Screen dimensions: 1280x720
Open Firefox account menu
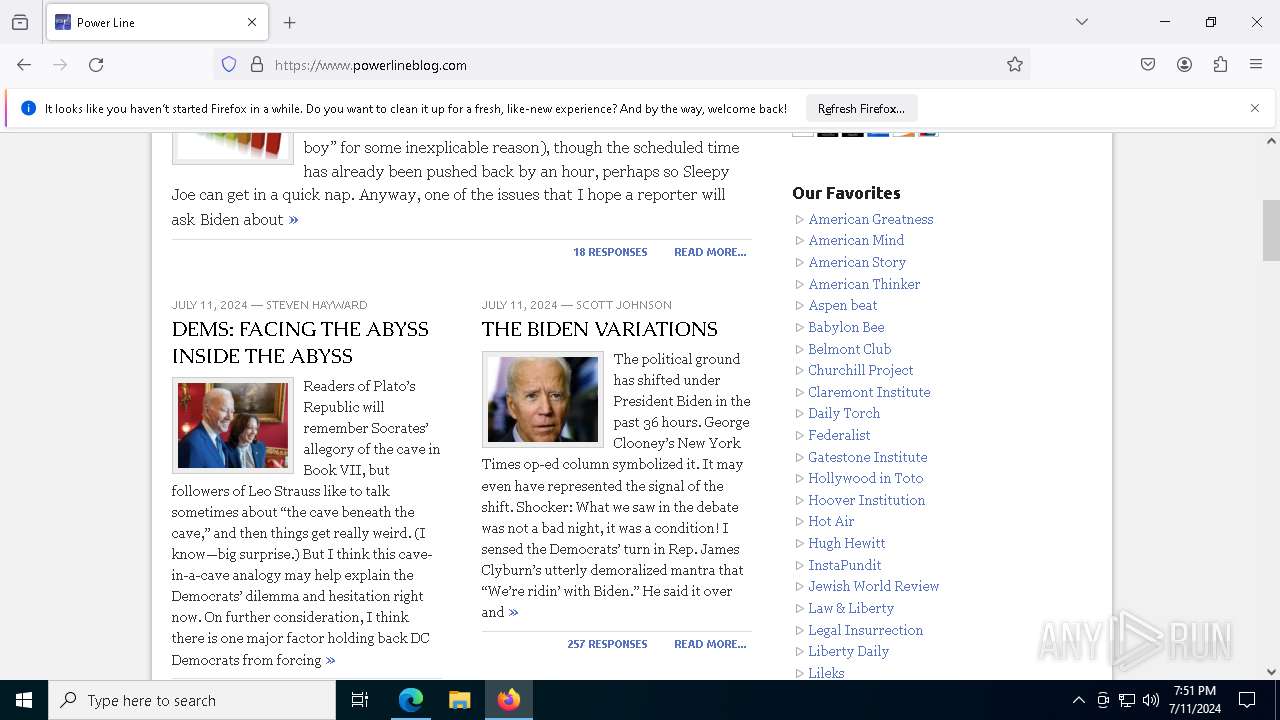[1184, 65]
